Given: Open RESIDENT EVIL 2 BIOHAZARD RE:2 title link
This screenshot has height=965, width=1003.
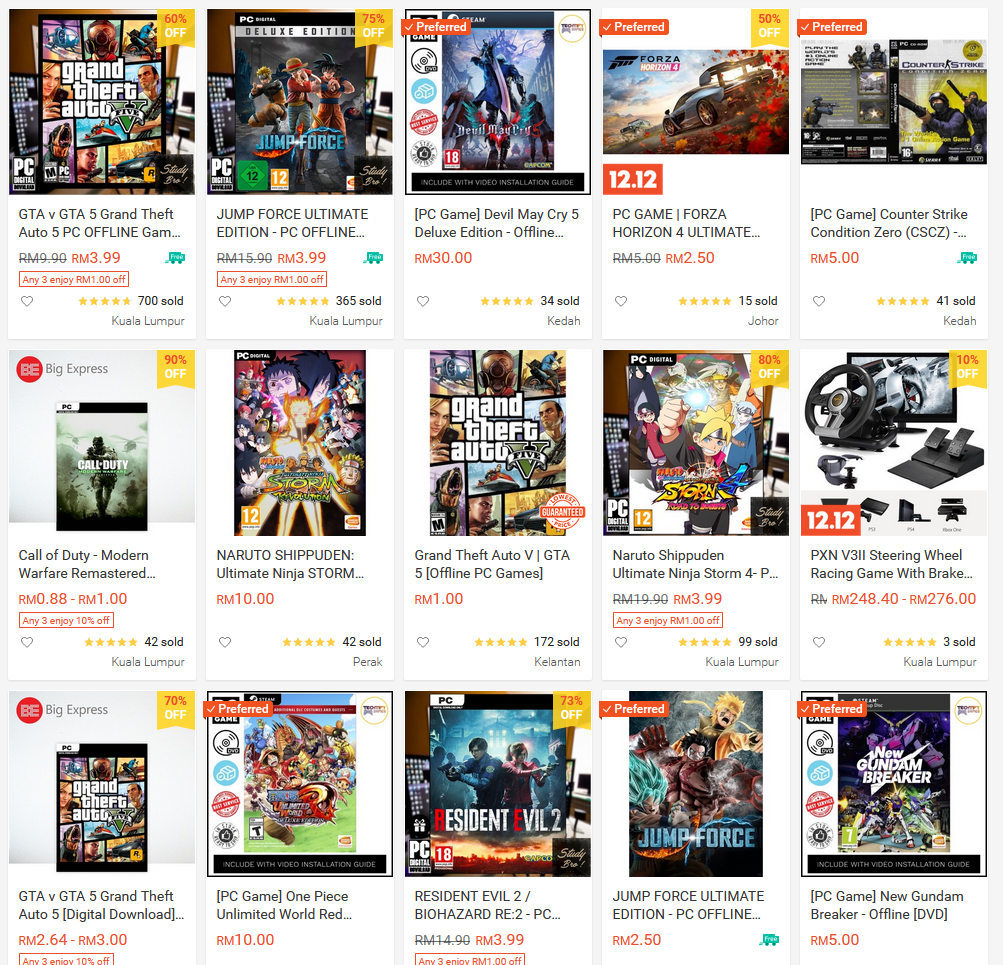Looking at the screenshot, I should [487, 905].
